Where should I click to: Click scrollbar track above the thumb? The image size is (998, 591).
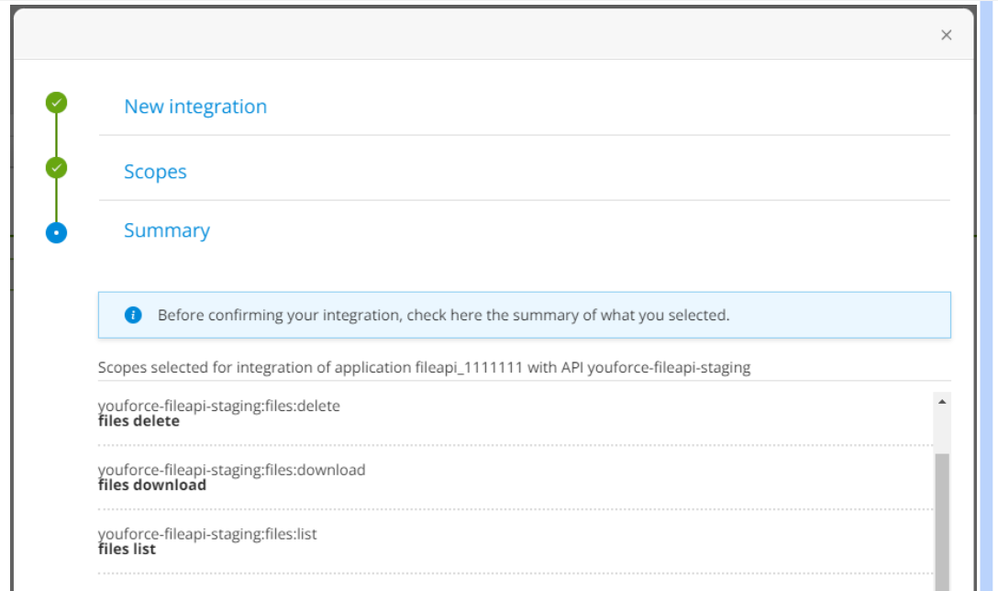coord(942,430)
